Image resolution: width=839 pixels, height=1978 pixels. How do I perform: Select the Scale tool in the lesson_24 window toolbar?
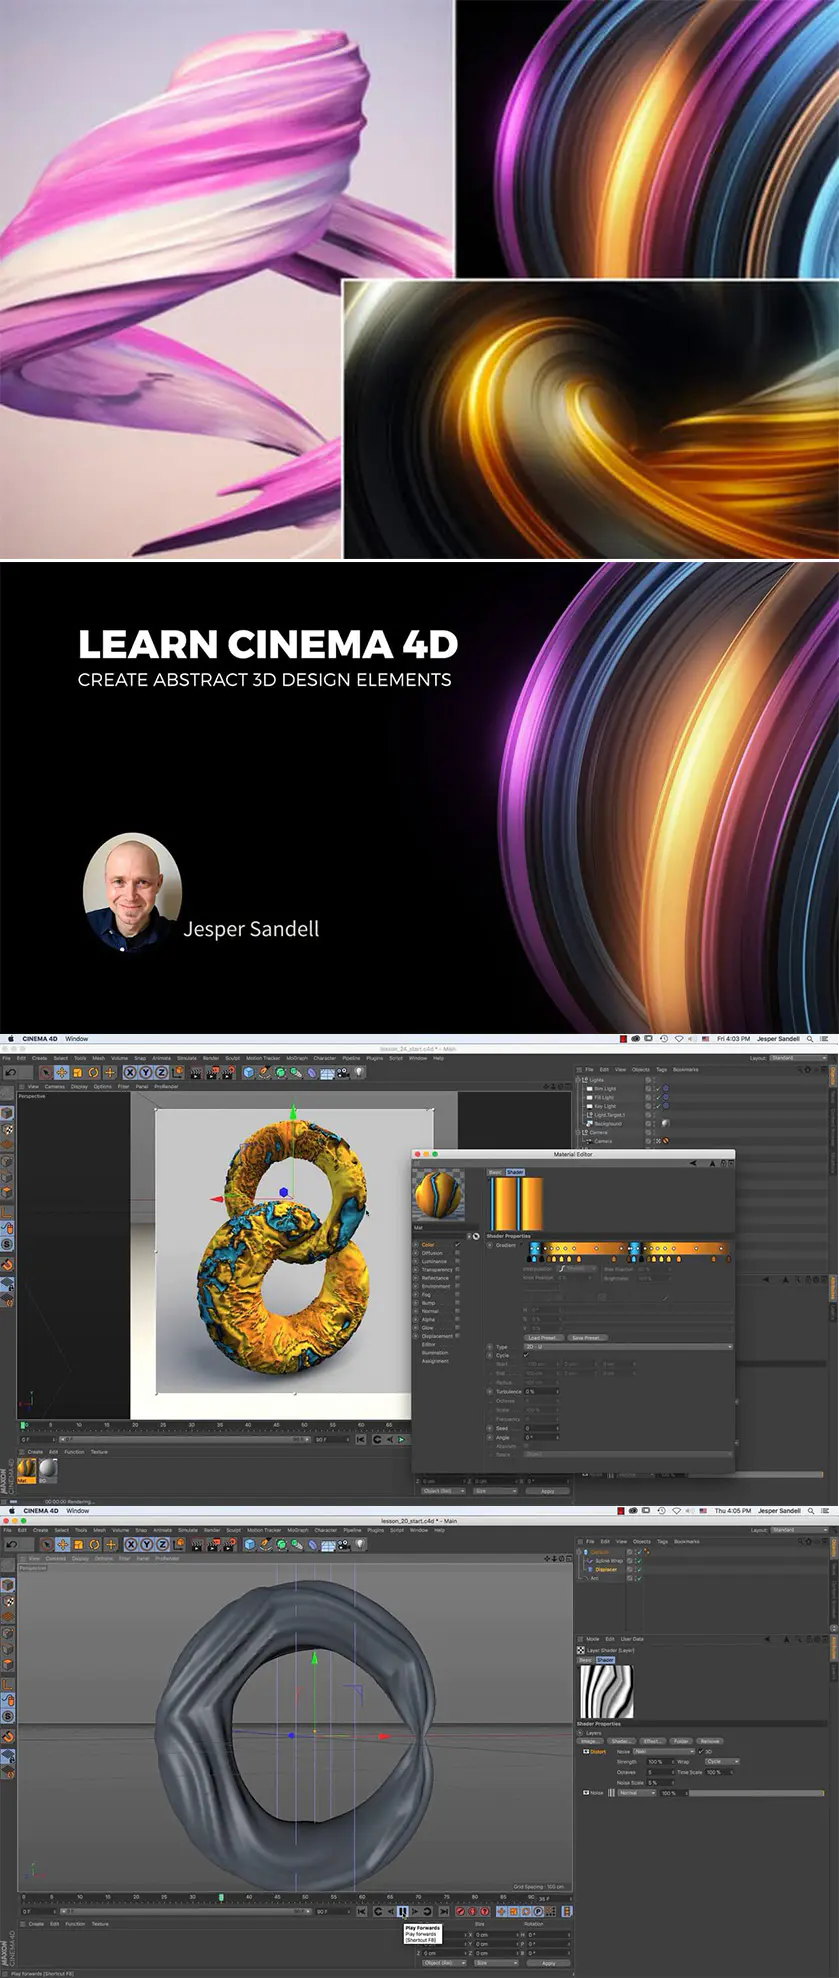click(77, 1072)
